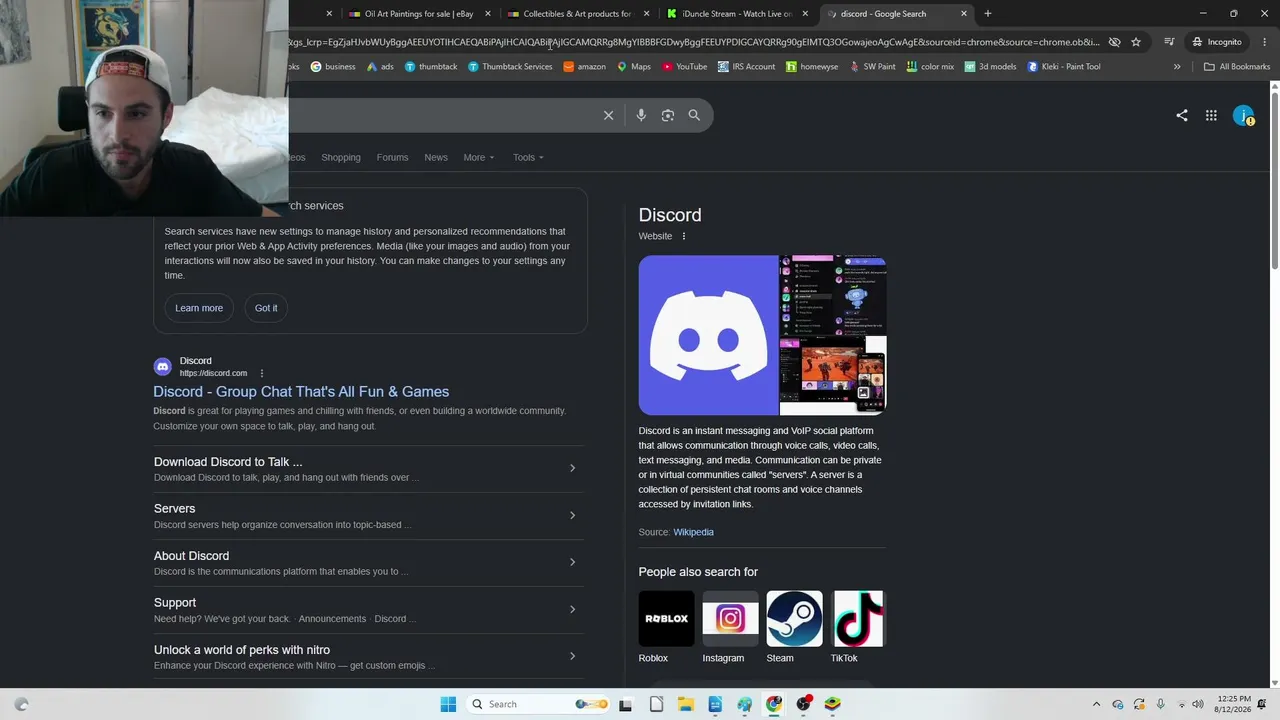Select the Instagram related search thumbnail
Screen dimensions: 1280x720
coord(730,619)
